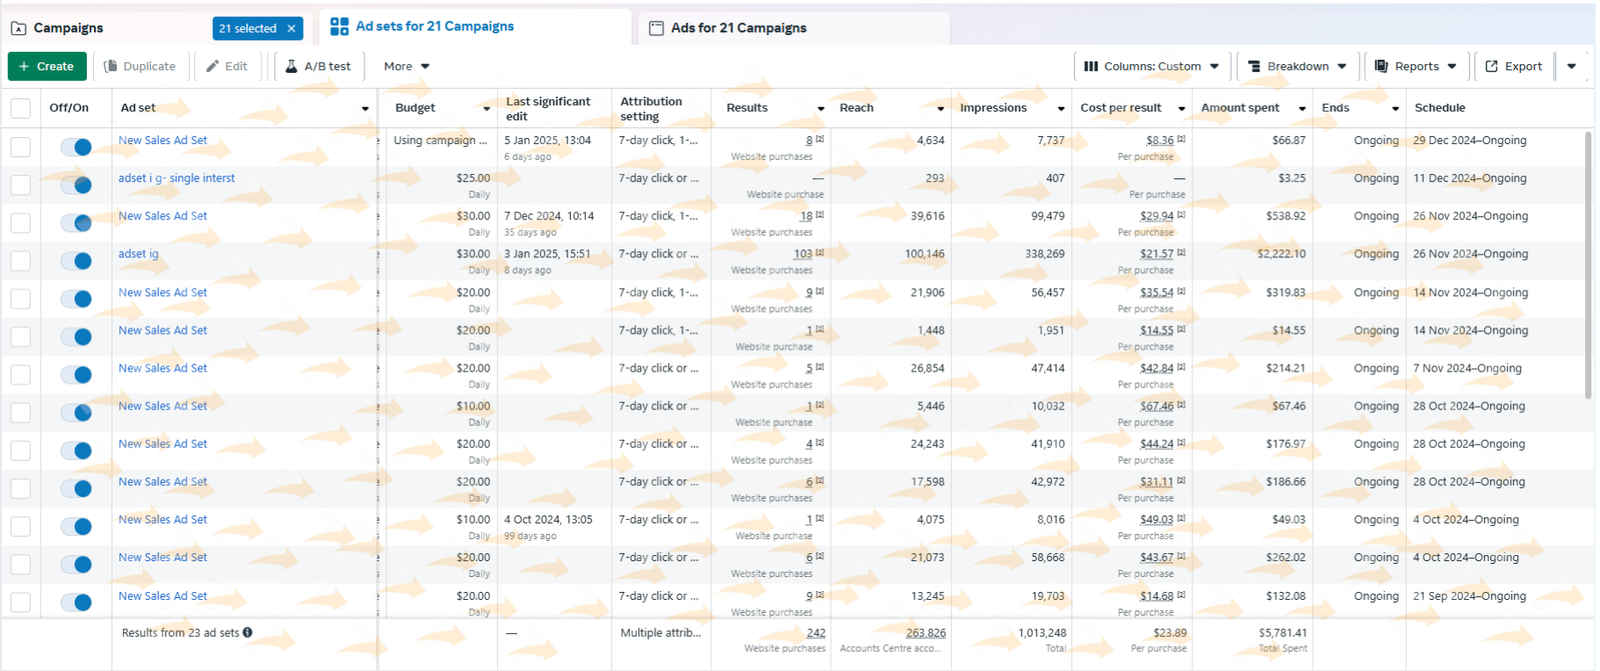The image size is (1600, 671).
Task: Turn off 'adset i g- single interst' switch
Action: [x=76, y=185]
